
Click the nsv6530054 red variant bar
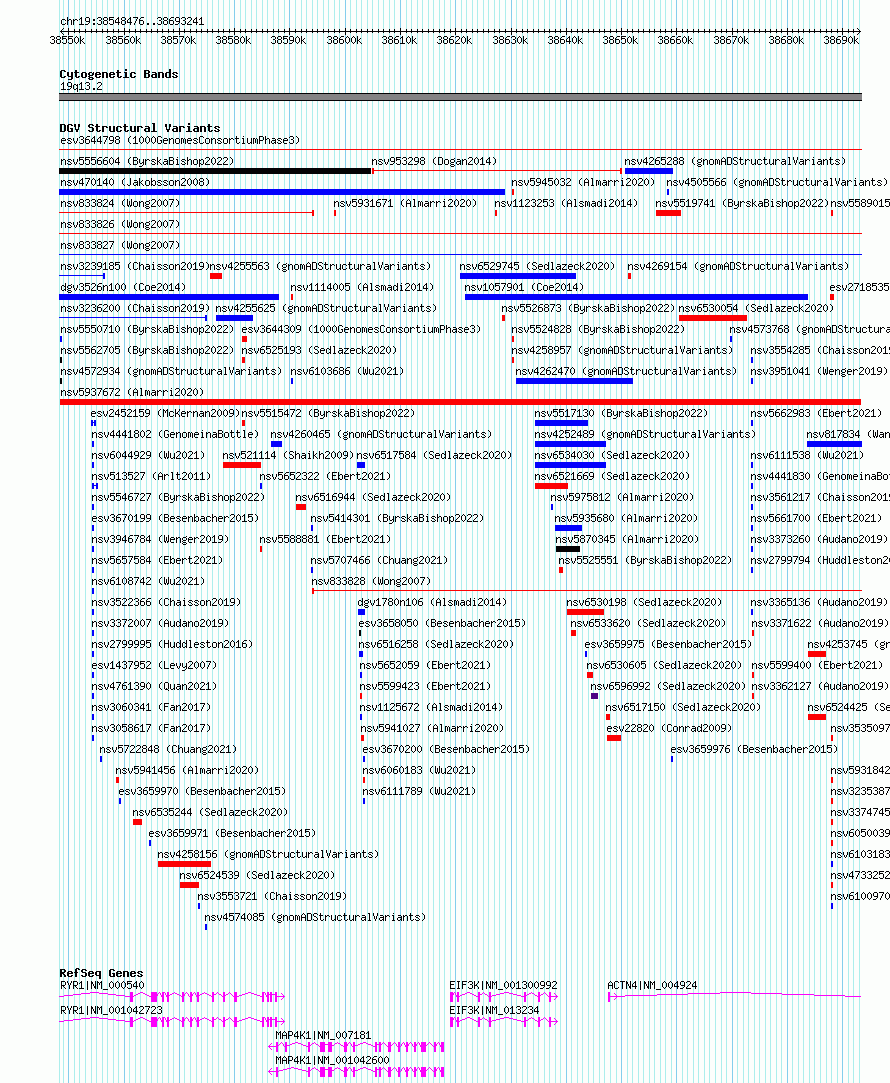click(x=713, y=318)
